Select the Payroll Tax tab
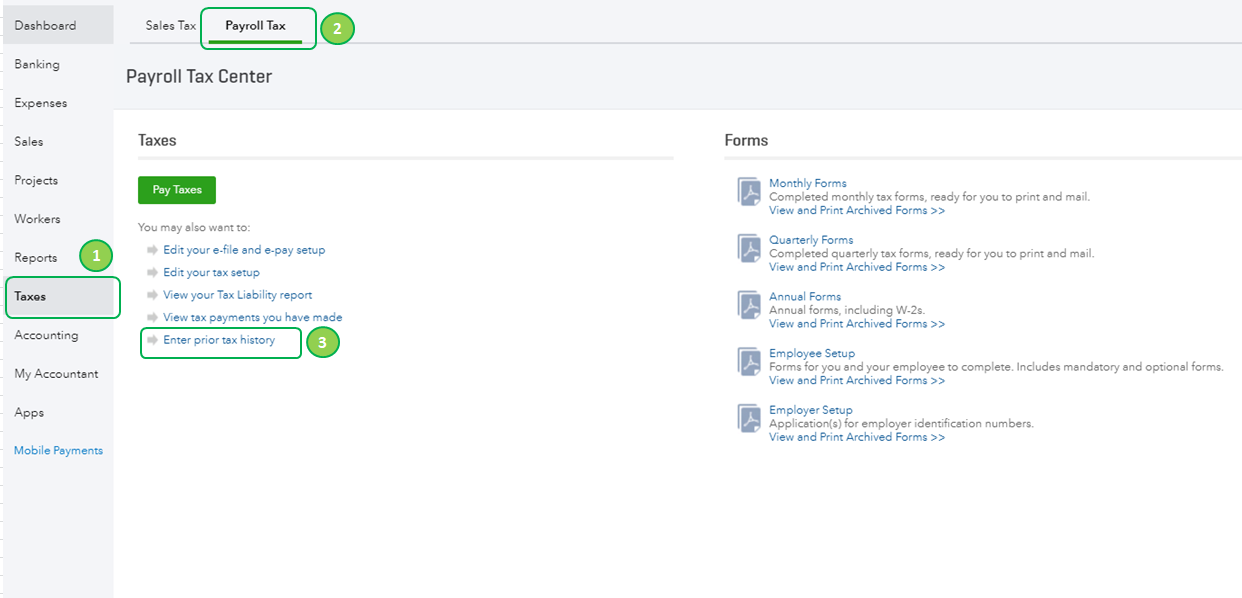The width and height of the screenshot is (1242, 598). [x=255, y=26]
